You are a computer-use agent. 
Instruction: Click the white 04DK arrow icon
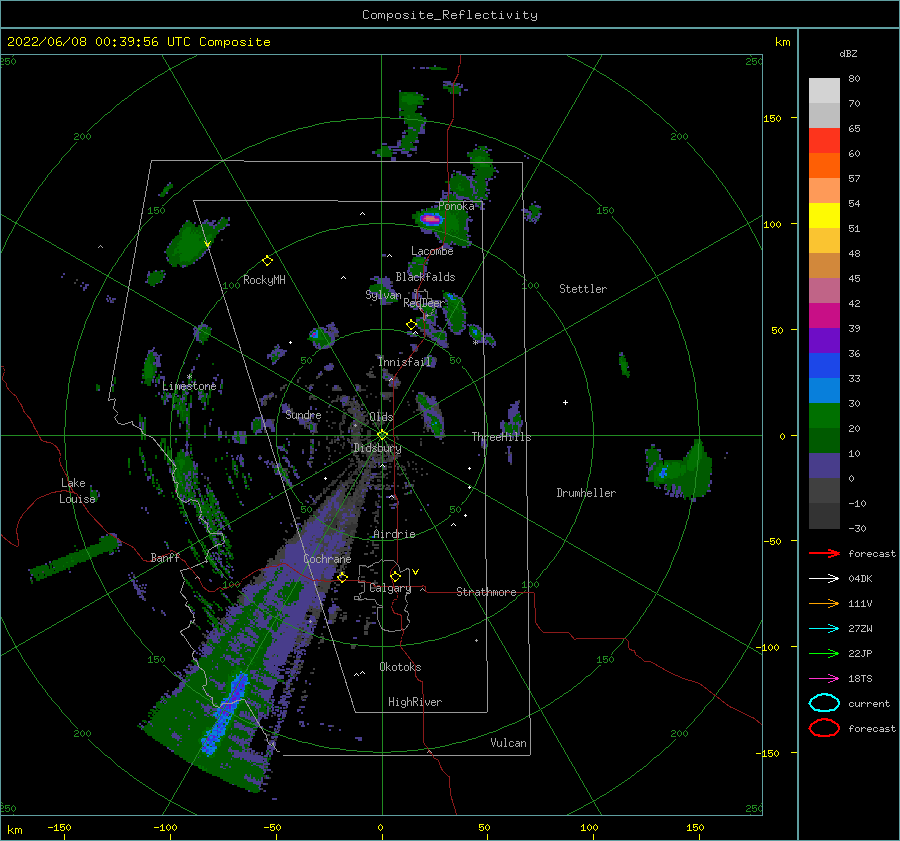coord(824,579)
